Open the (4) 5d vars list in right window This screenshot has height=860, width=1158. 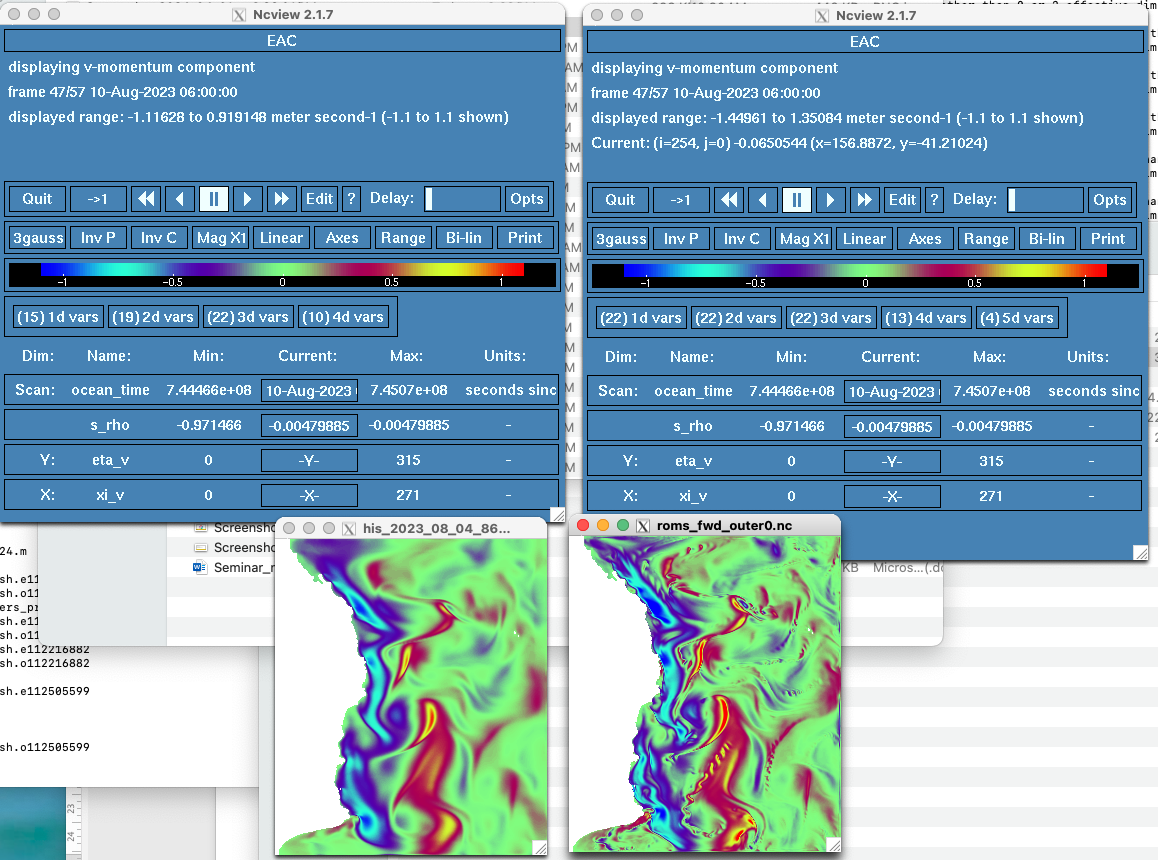pyautogui.click(x=1015, y=318)
